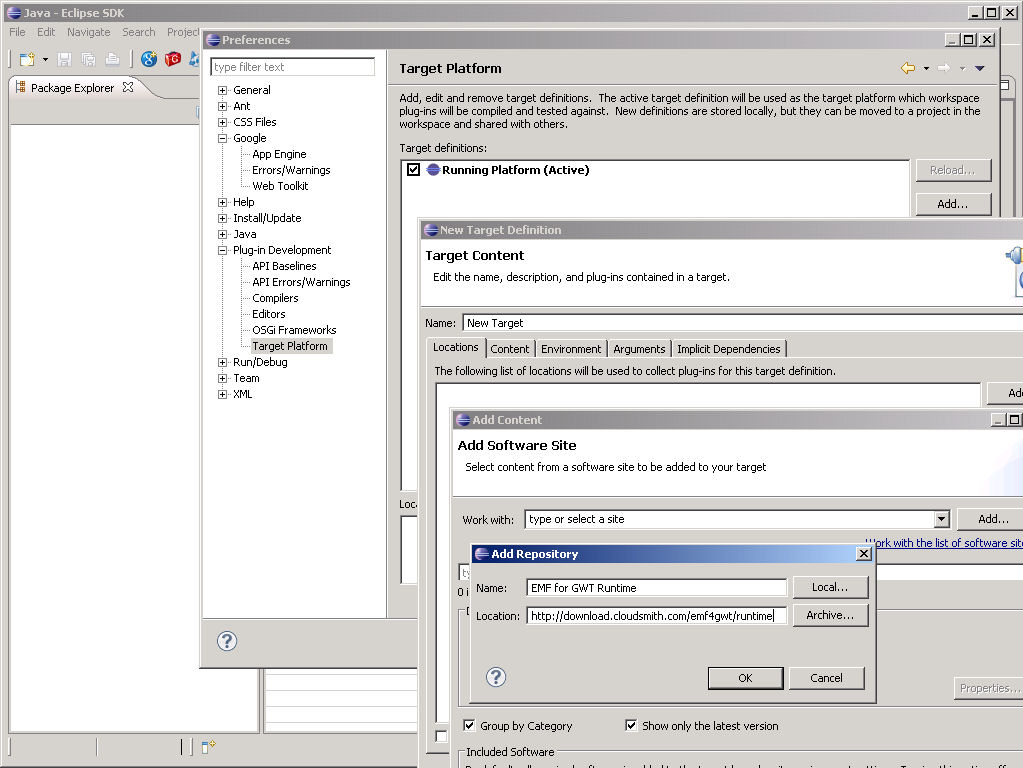Click the Eclipse SDK main window icon

pyautogui.click(x=14, y=13)
